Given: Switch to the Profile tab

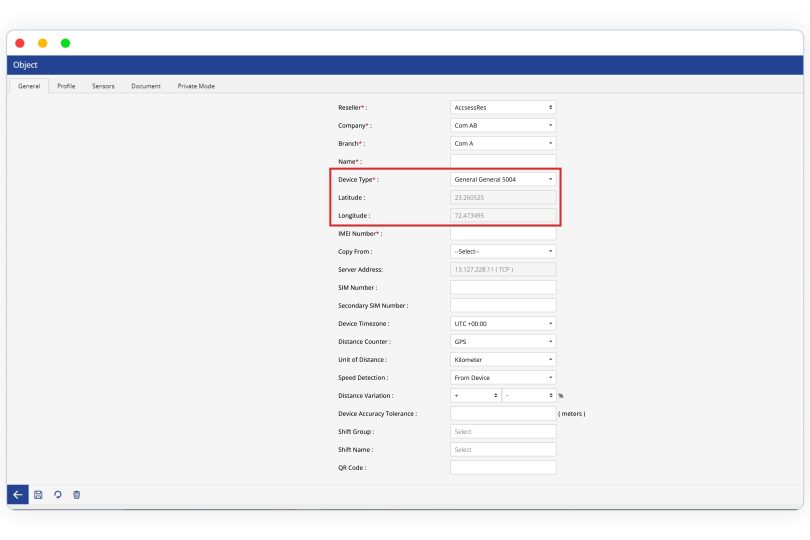Looking at the screenshot, I should click(x=66, y=86).
